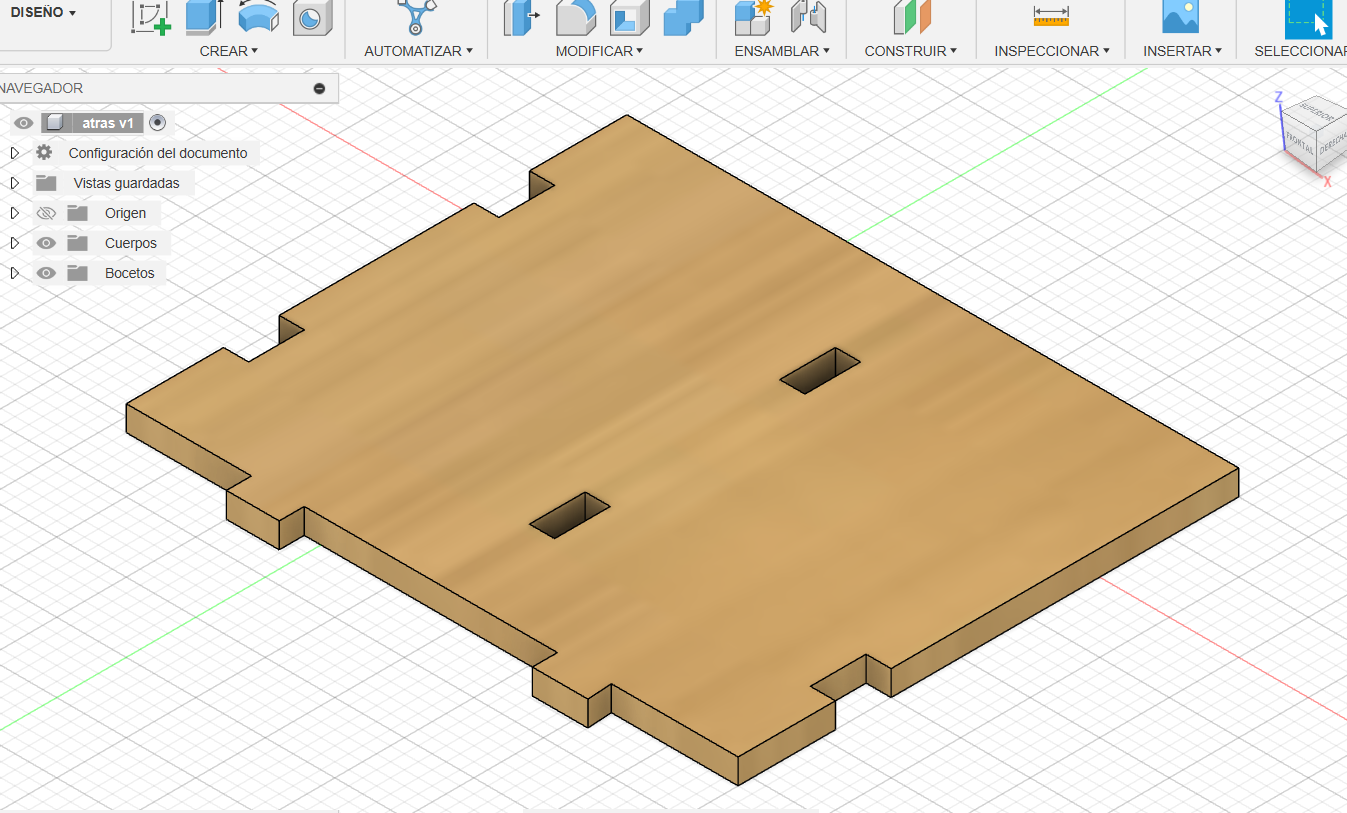1347x813 pixels.
Task: Create a New Component via its icon
Action: 754,18
